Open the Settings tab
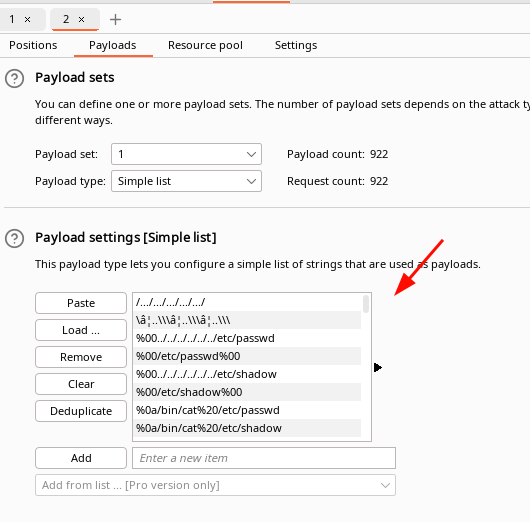 tap(296, 45)
